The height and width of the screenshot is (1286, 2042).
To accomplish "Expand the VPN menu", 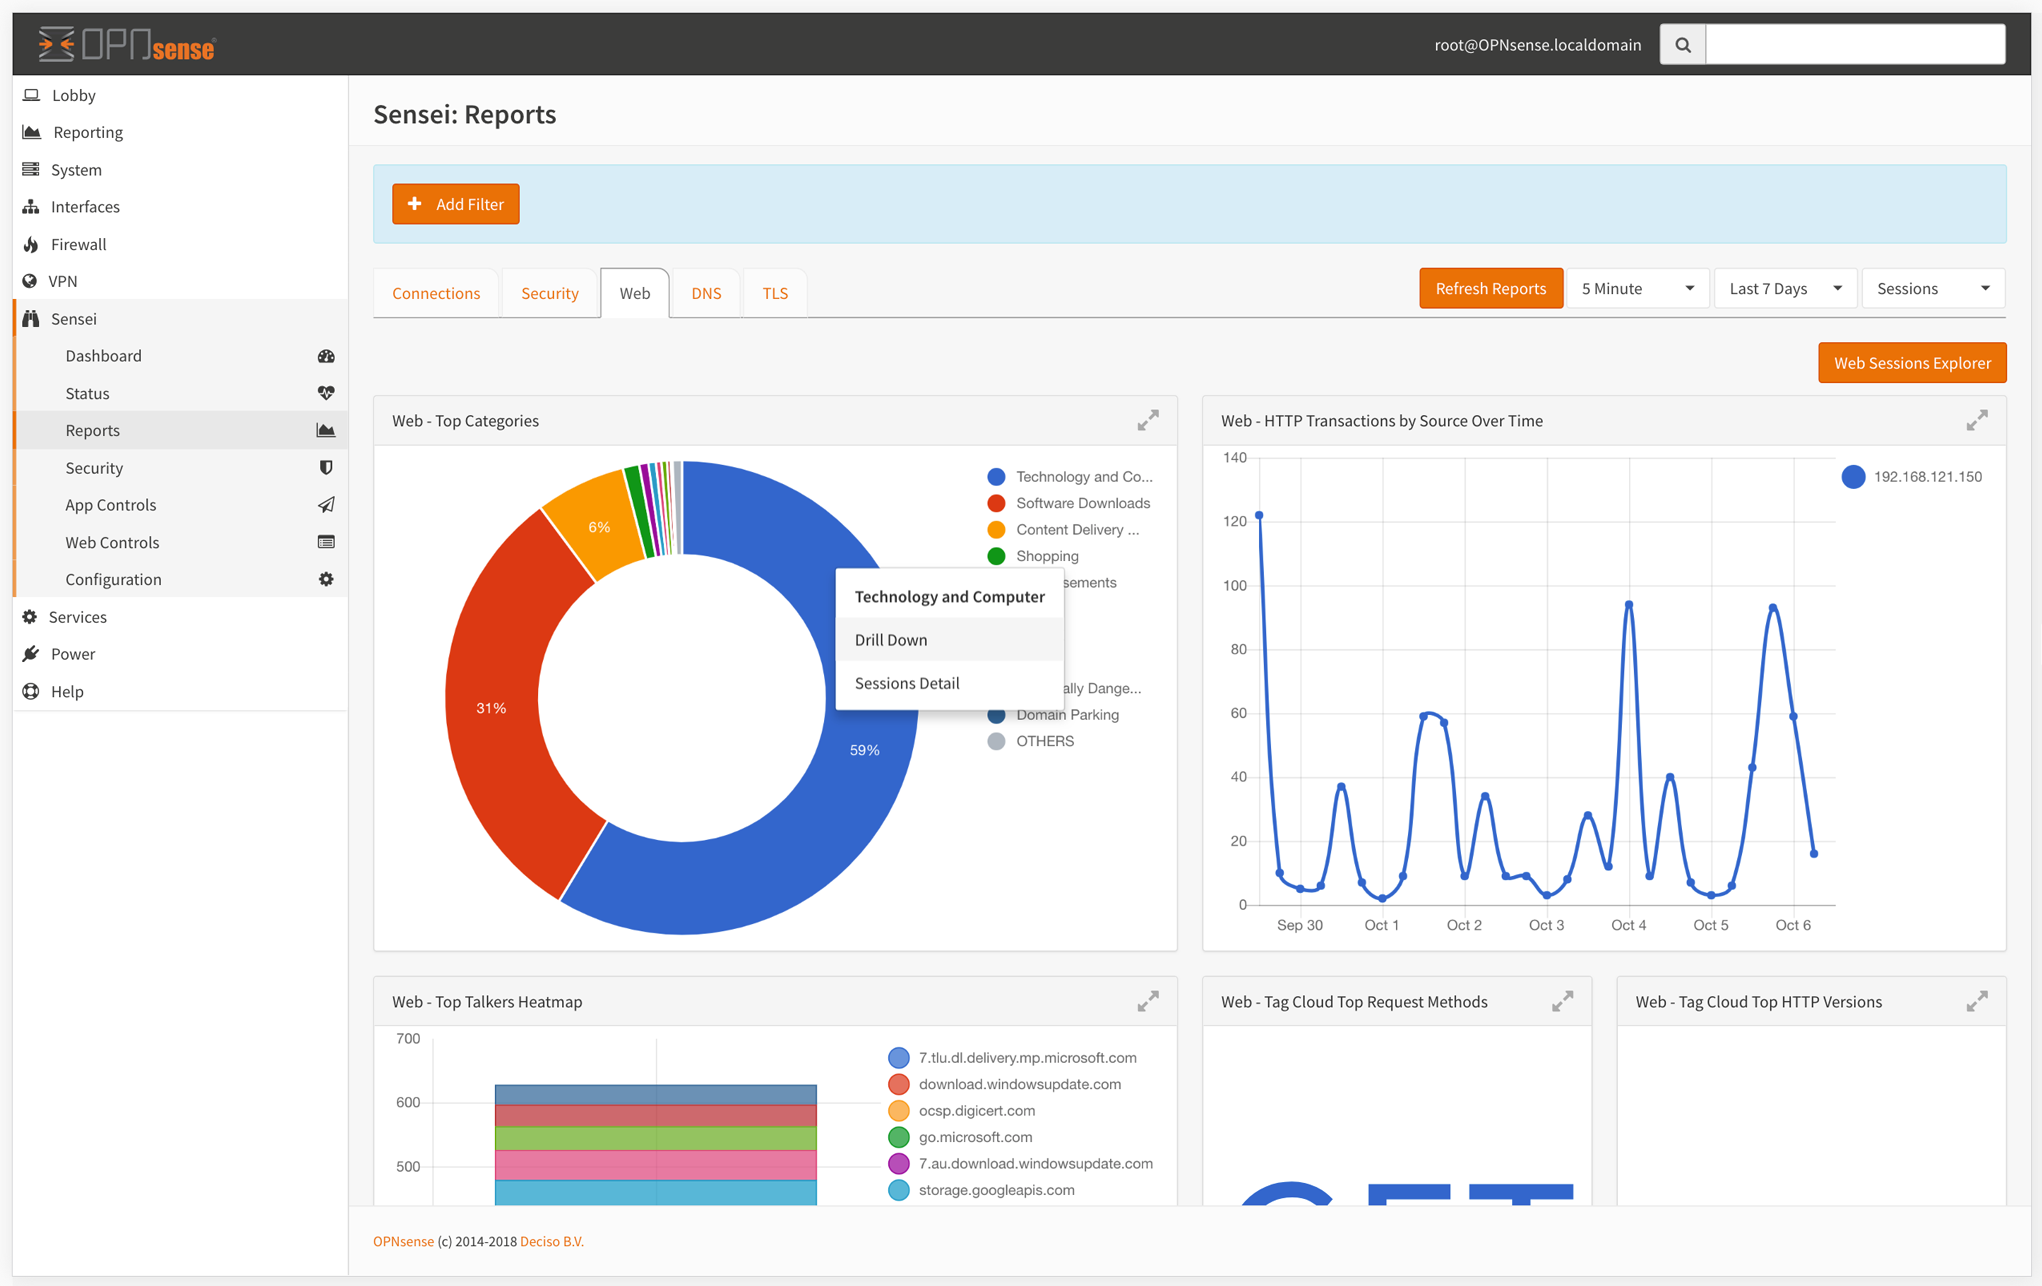I will (x=180, y=281).
